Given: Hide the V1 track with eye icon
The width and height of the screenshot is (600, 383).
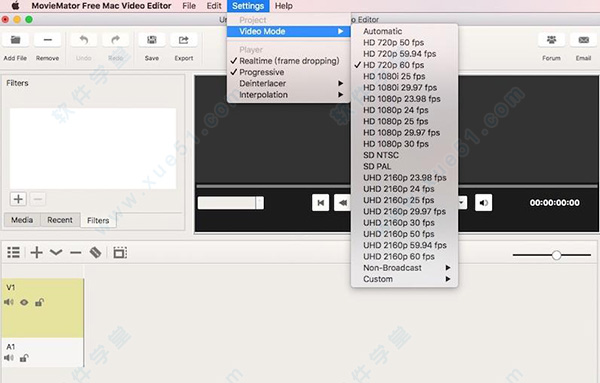Looking at the screenshot, I should pyautogui.click(x=24, y=303).
